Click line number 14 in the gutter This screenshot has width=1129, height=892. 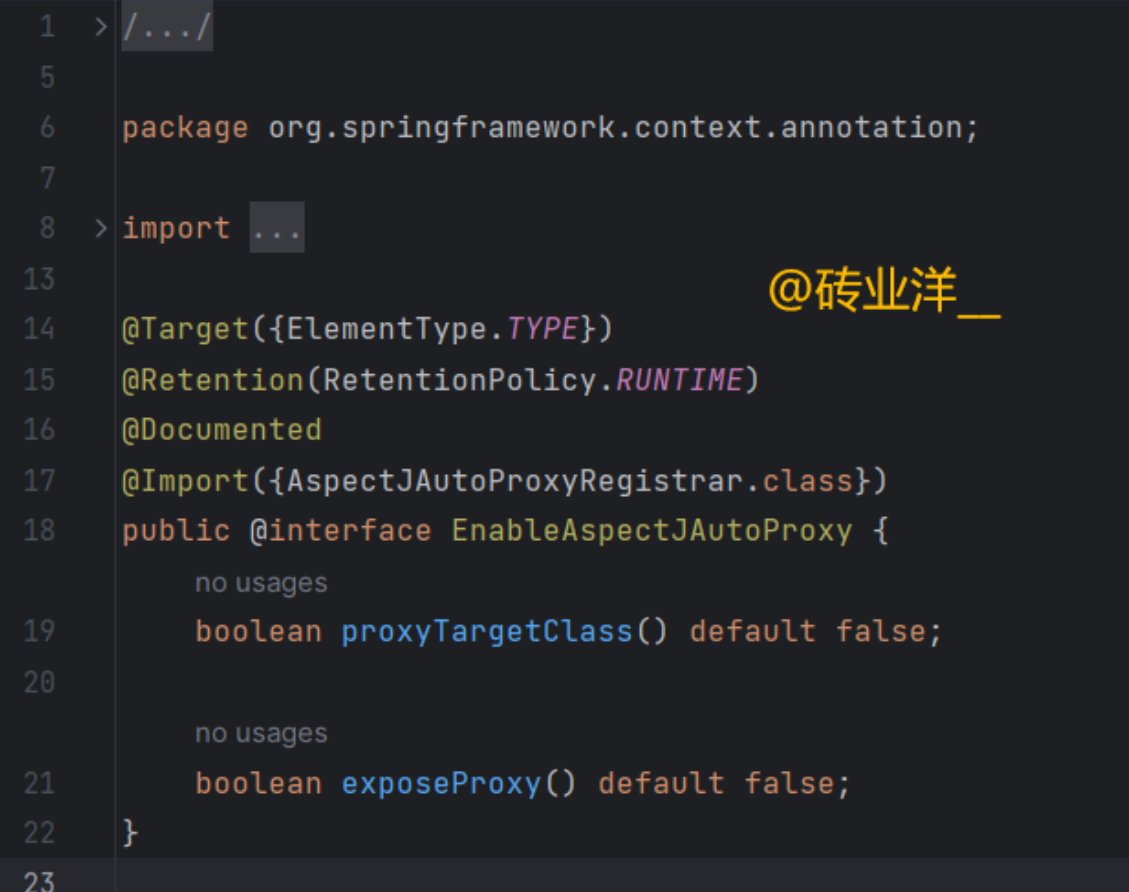coord(39,329)
